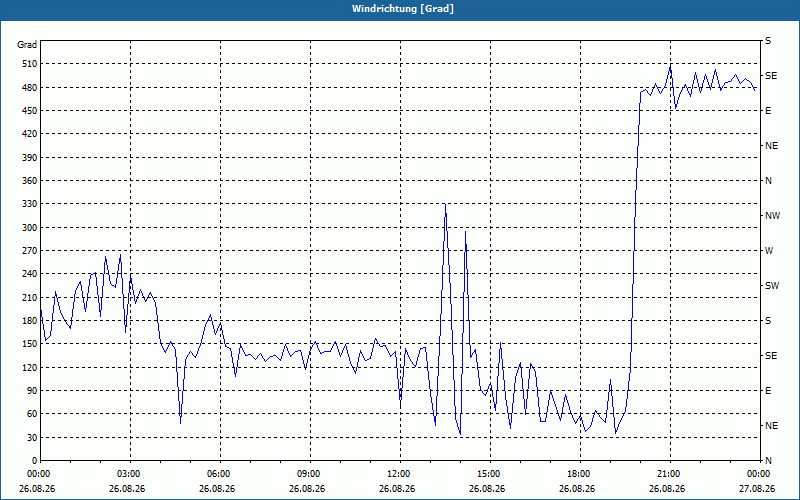Select the 420 y-axis value
The image size is (800, 500).
tap(30, 134)
